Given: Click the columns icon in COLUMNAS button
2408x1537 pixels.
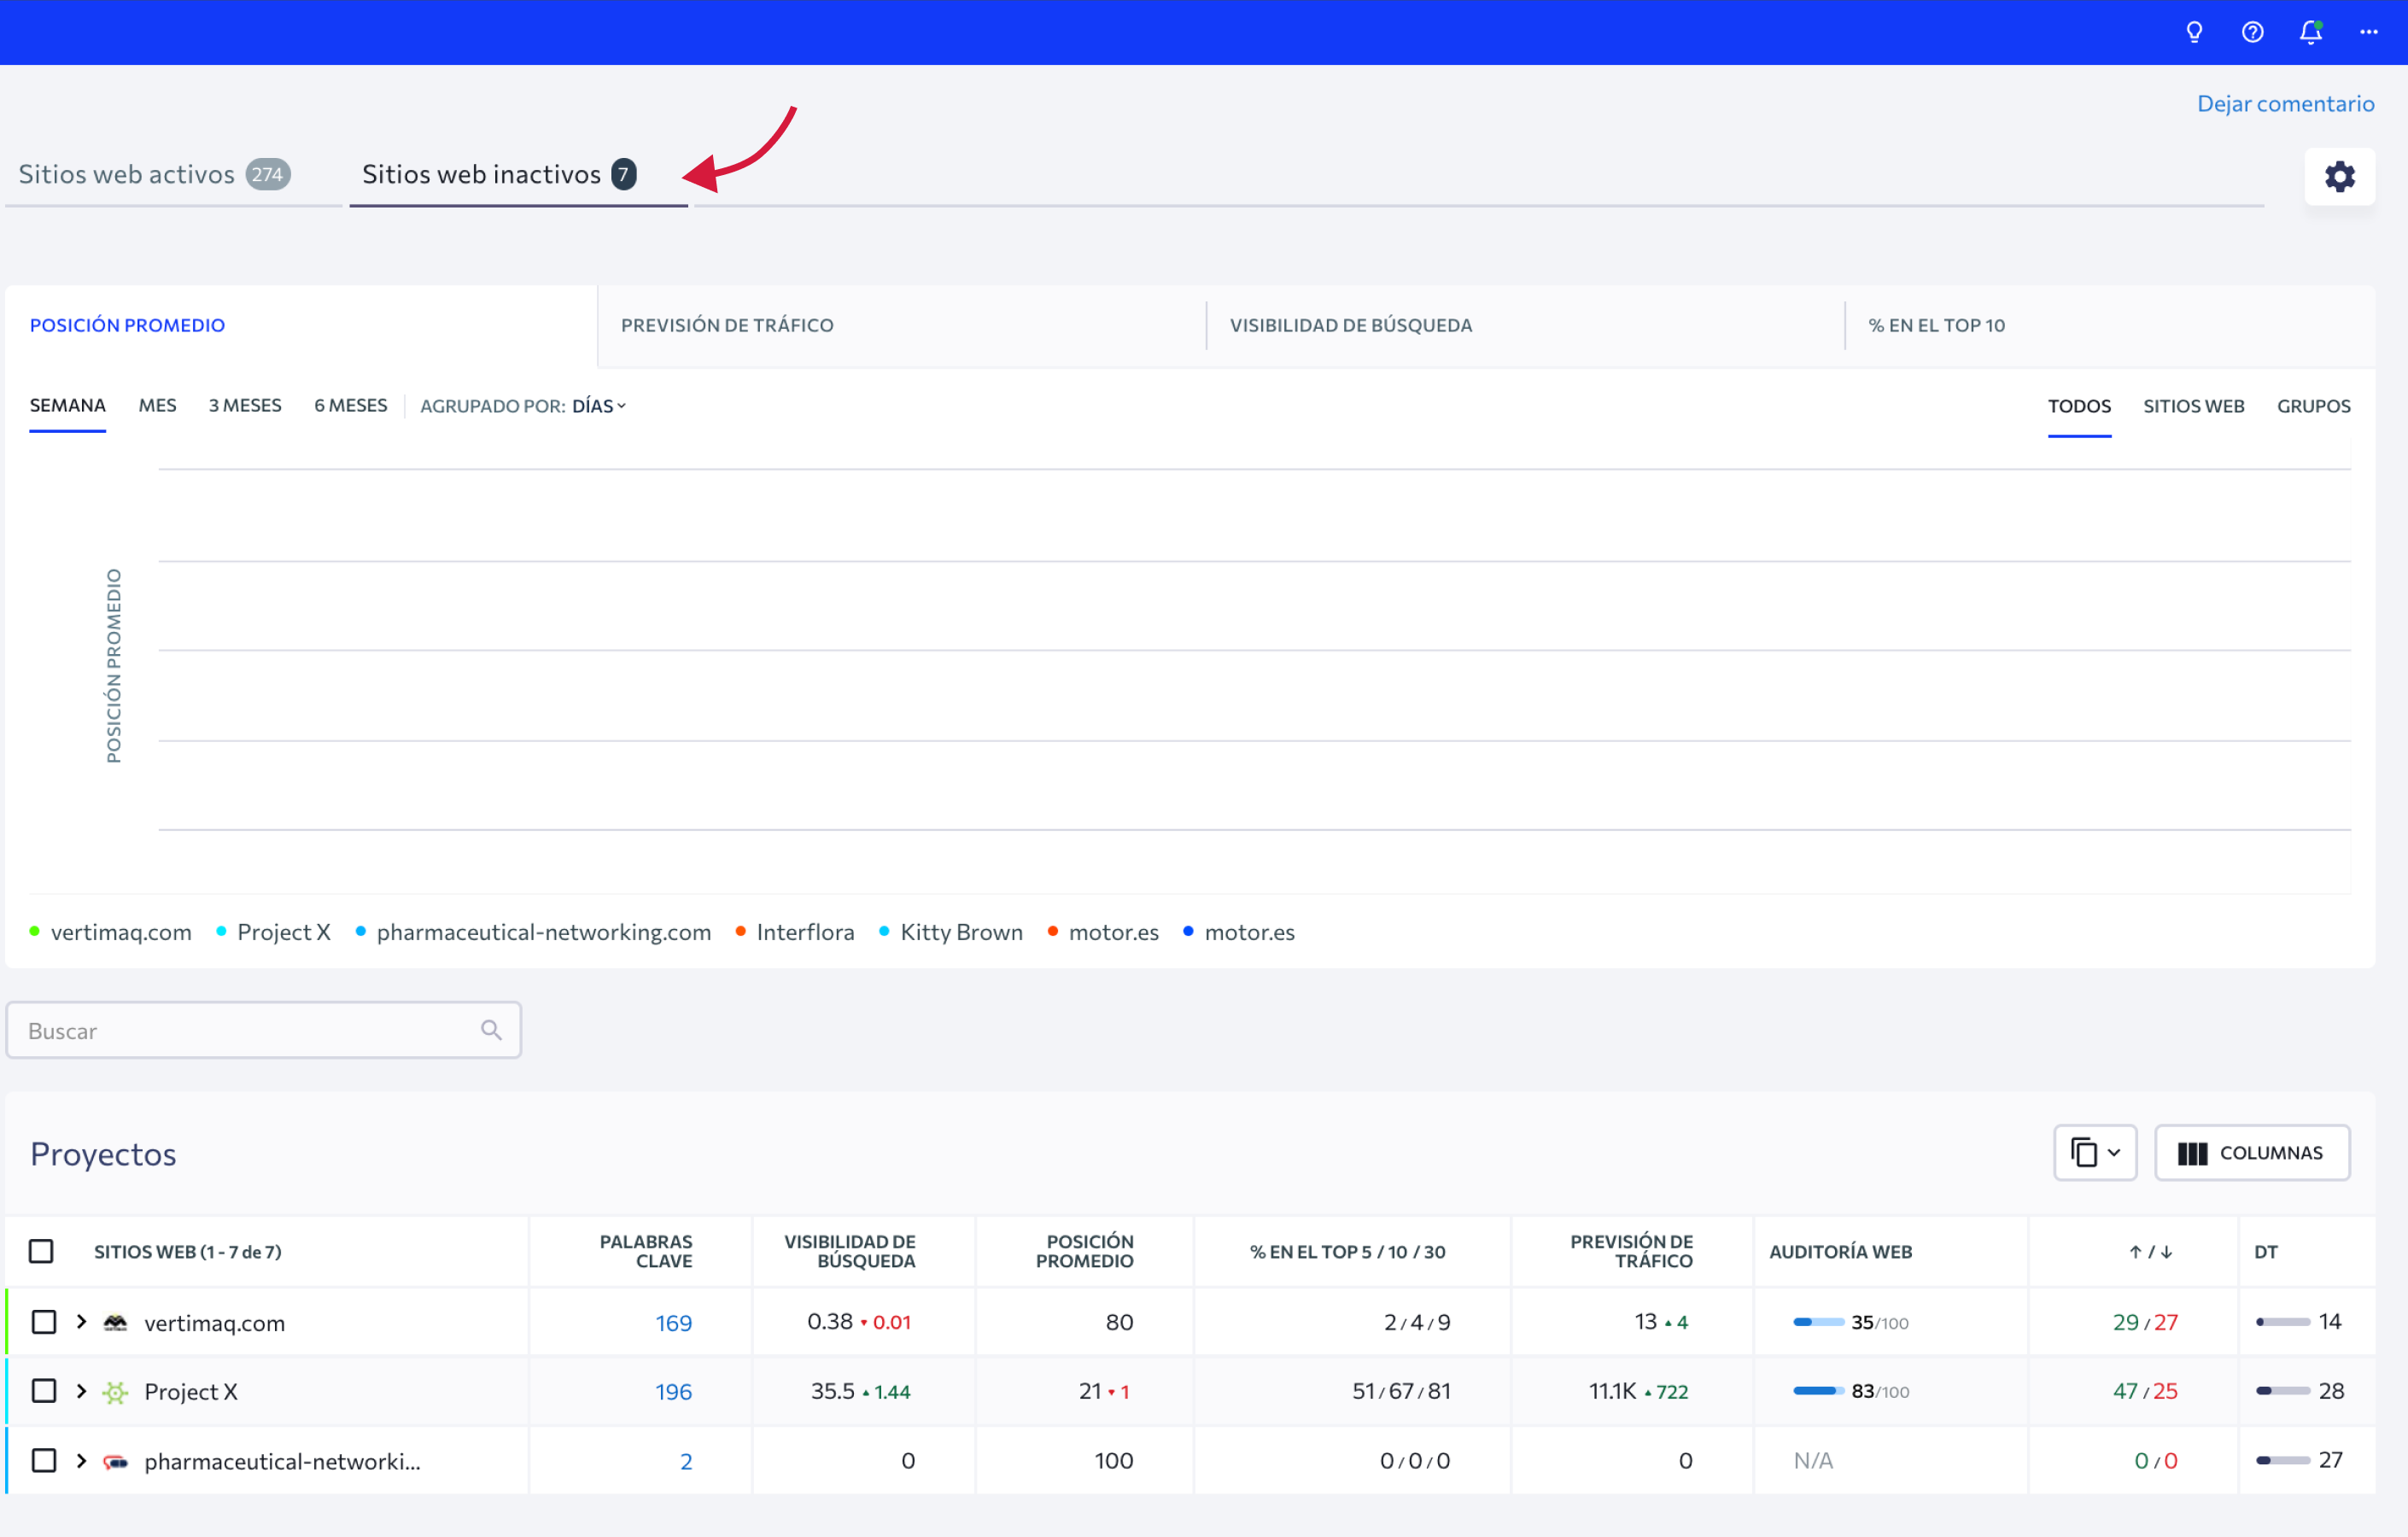Looking at the screenshot, I should click(x=2192, y=1153).
